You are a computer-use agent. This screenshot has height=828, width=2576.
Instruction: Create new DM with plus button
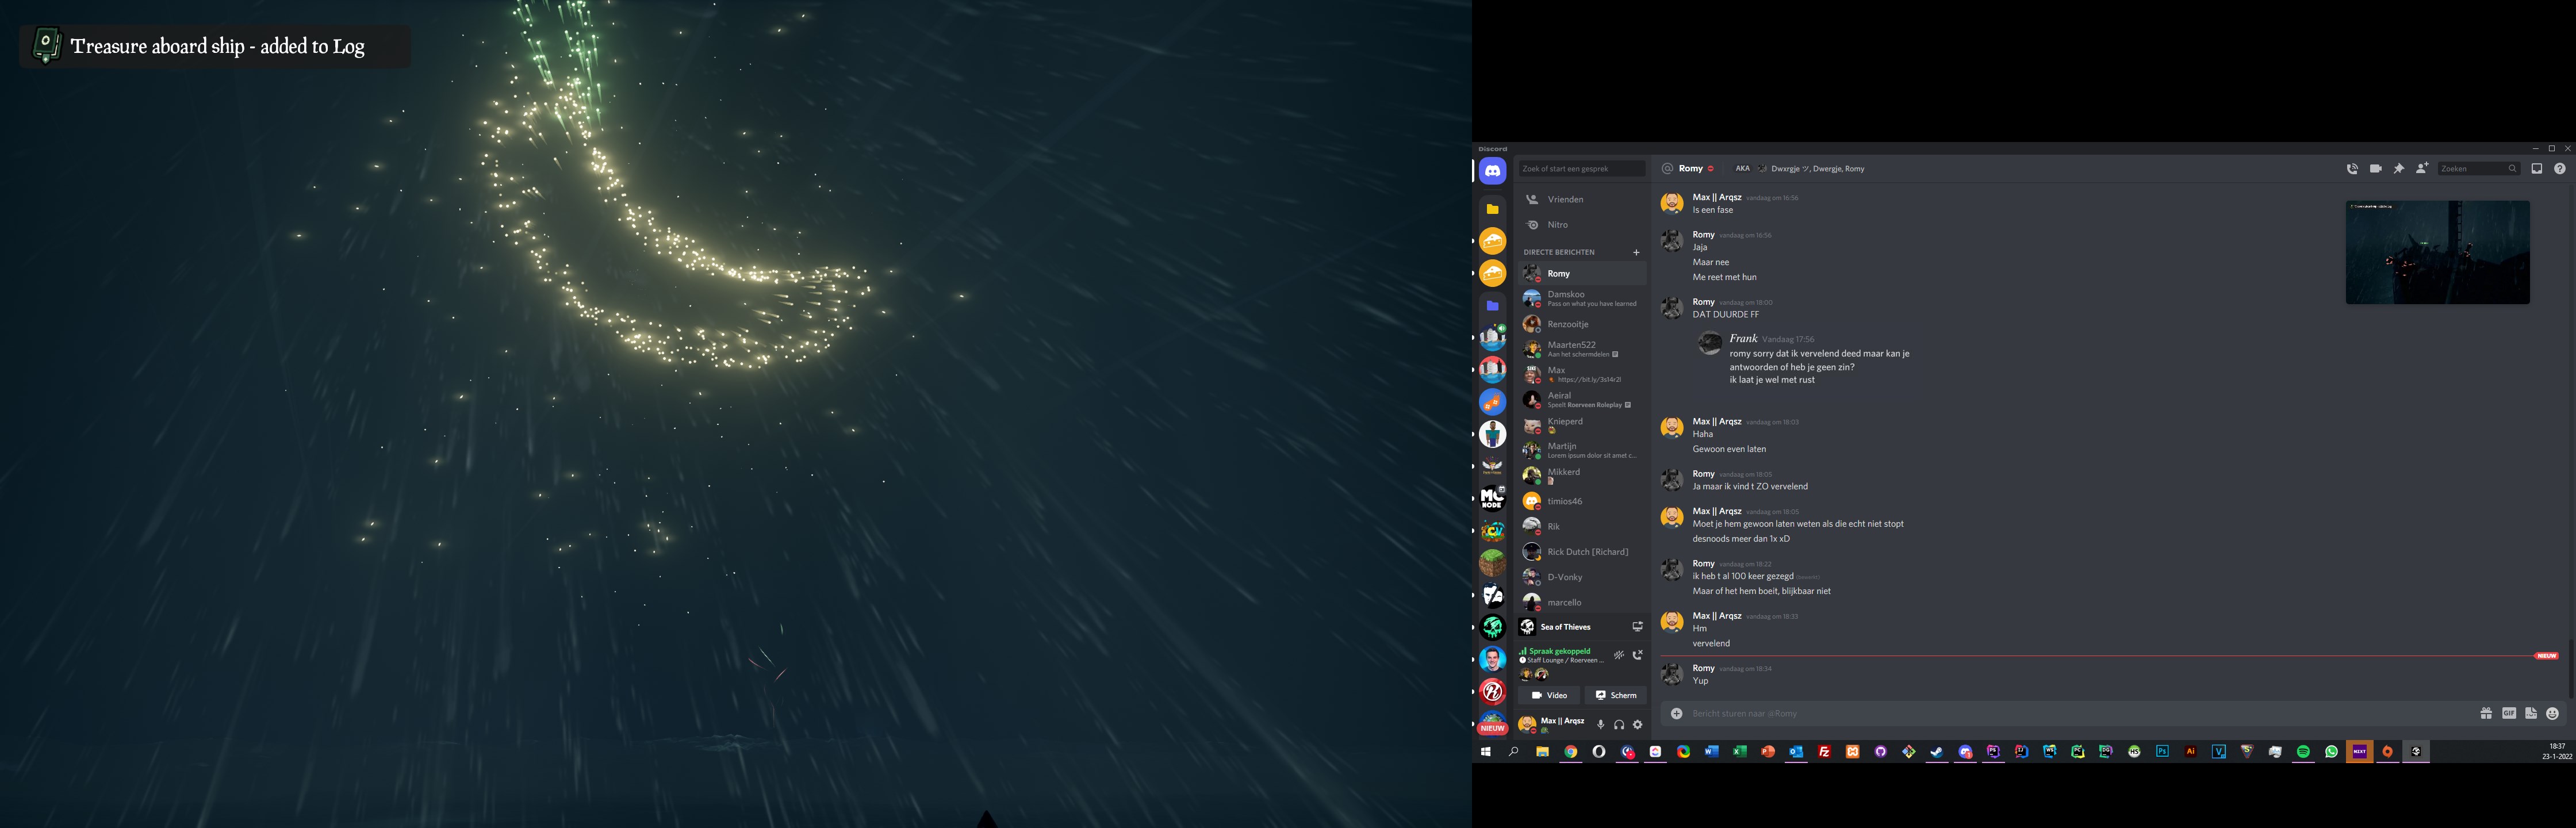click(x=1636, y=252)
